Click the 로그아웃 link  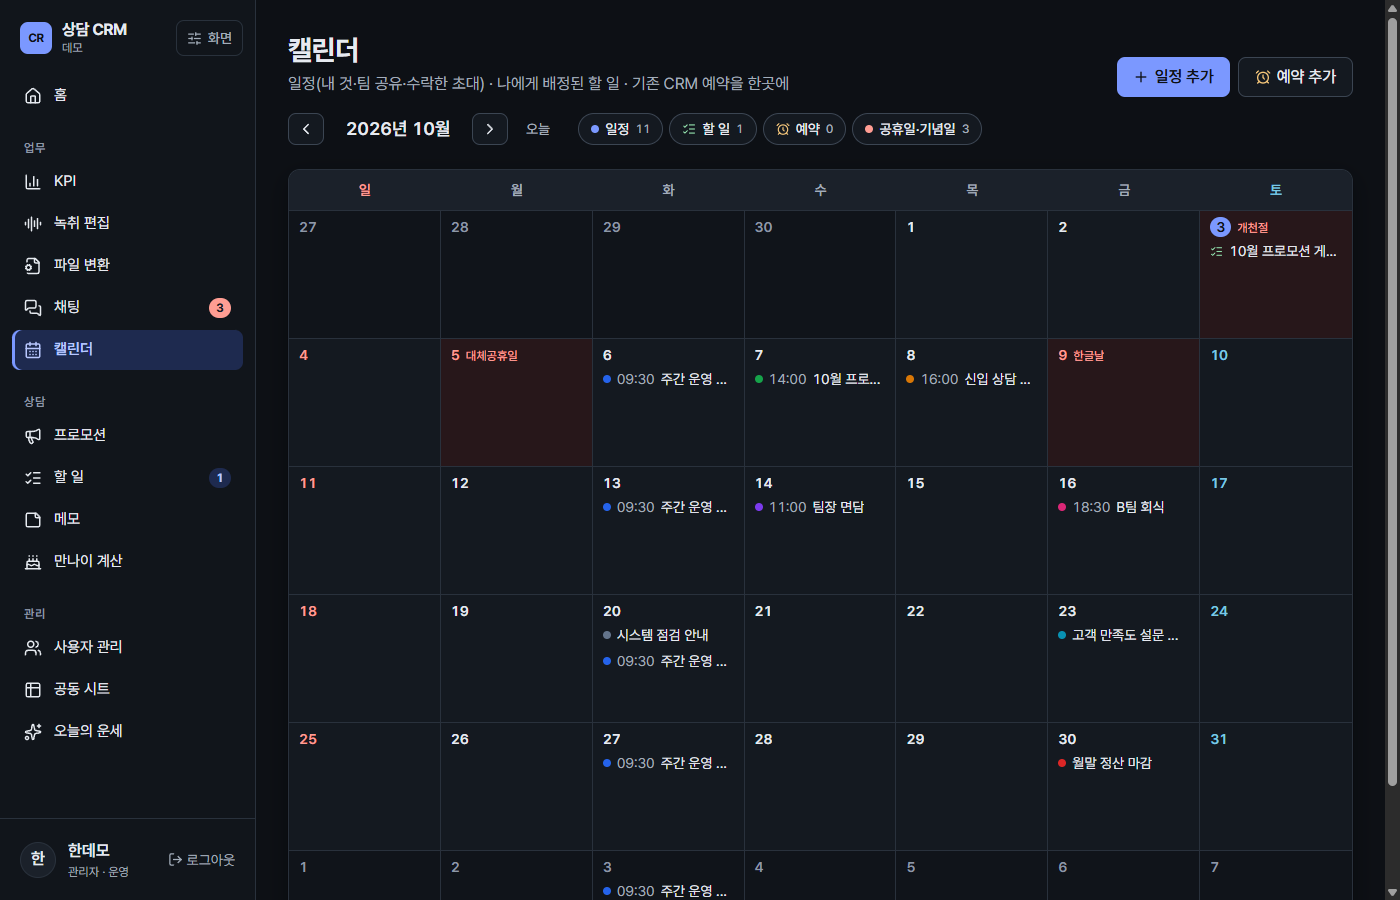202,860
